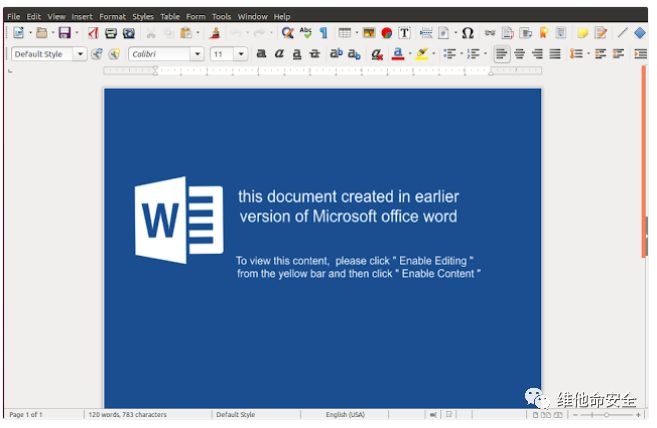
Task: Expand the Calibri font name dropdown
Action: [197, 54]
